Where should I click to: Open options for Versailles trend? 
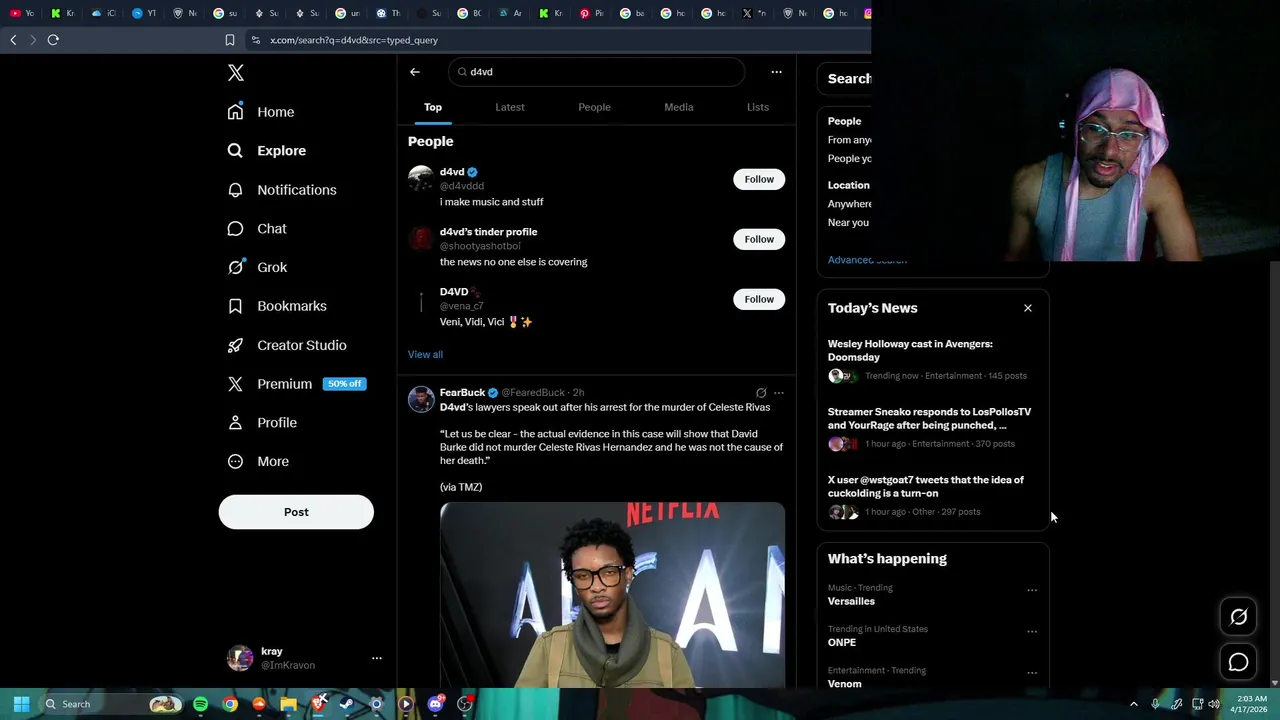pyautogui.click(x=1032, y=590)
